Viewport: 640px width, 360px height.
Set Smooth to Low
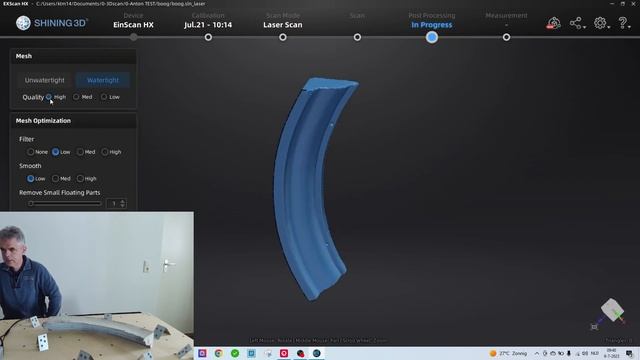[x=31, y=179]
